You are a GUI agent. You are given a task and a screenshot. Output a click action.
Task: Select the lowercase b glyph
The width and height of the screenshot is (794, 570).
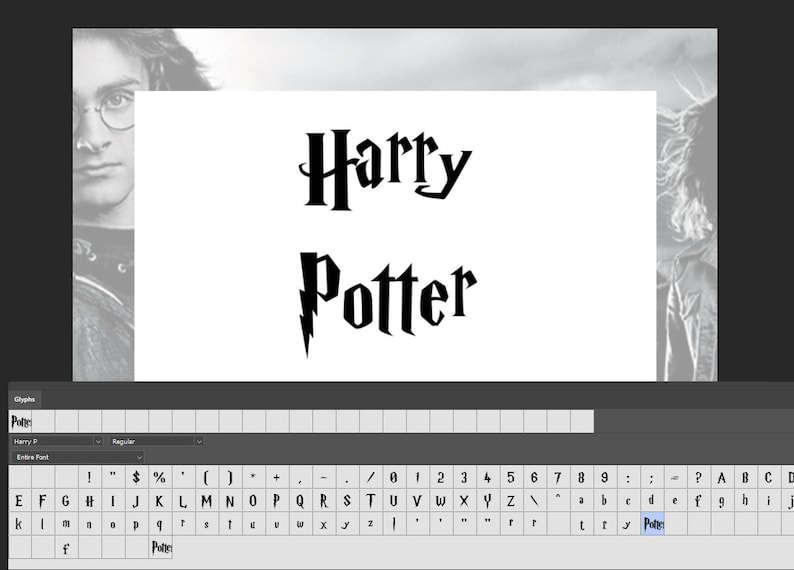pyautogui.click(x=604, y=501)
